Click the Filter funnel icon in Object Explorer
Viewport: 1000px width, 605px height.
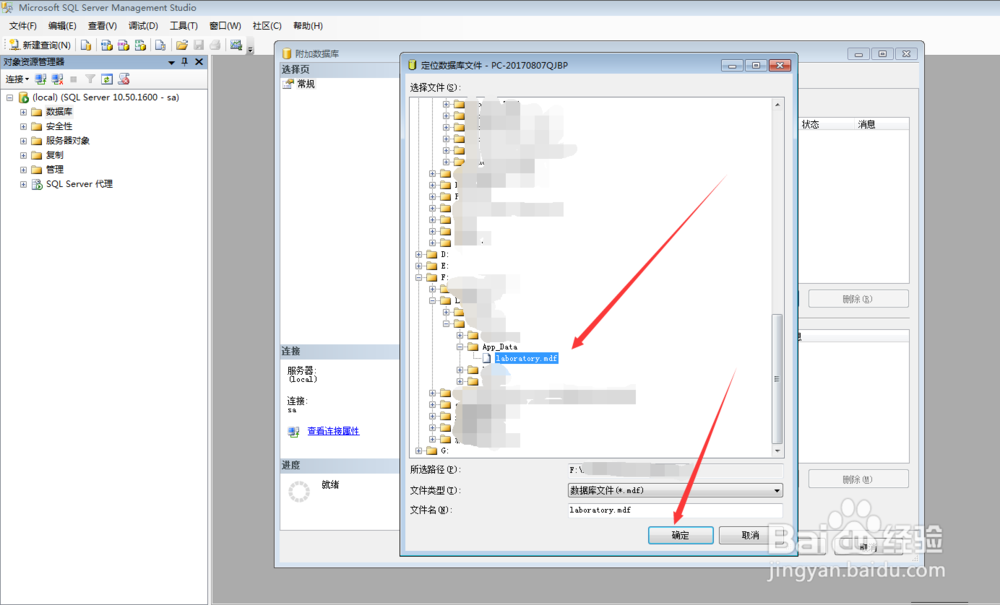90,79
